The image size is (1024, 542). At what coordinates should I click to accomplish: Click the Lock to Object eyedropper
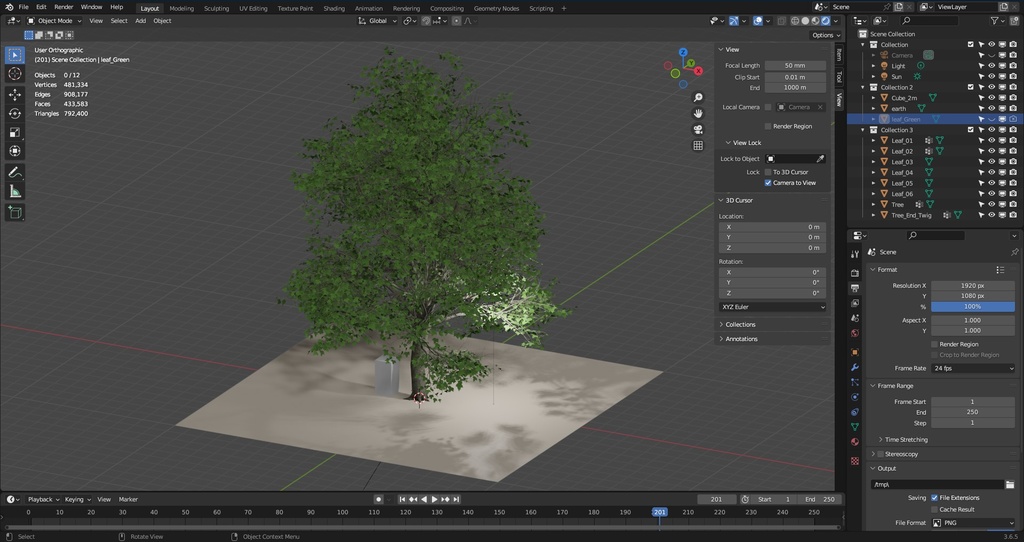820,159
